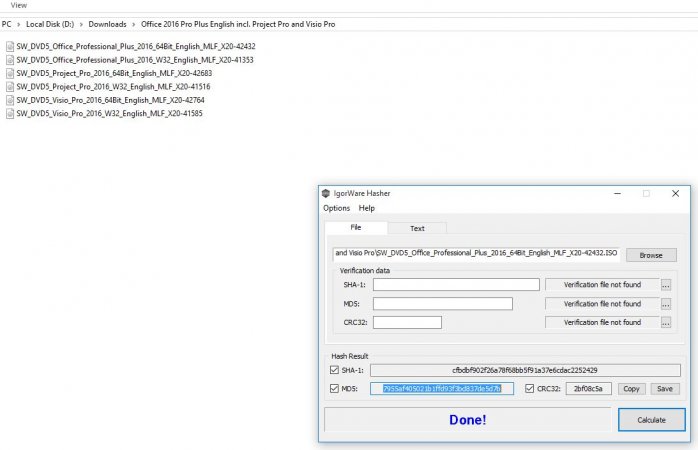Click the Done! progress bar

tap(467, 420)
